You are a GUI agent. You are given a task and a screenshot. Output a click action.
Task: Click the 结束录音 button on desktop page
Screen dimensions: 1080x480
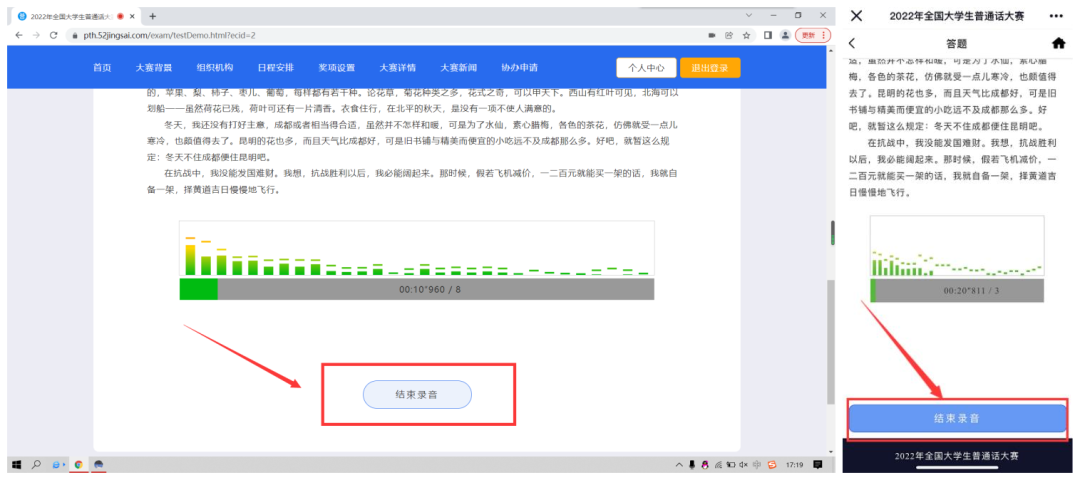[x=416, y=395]
